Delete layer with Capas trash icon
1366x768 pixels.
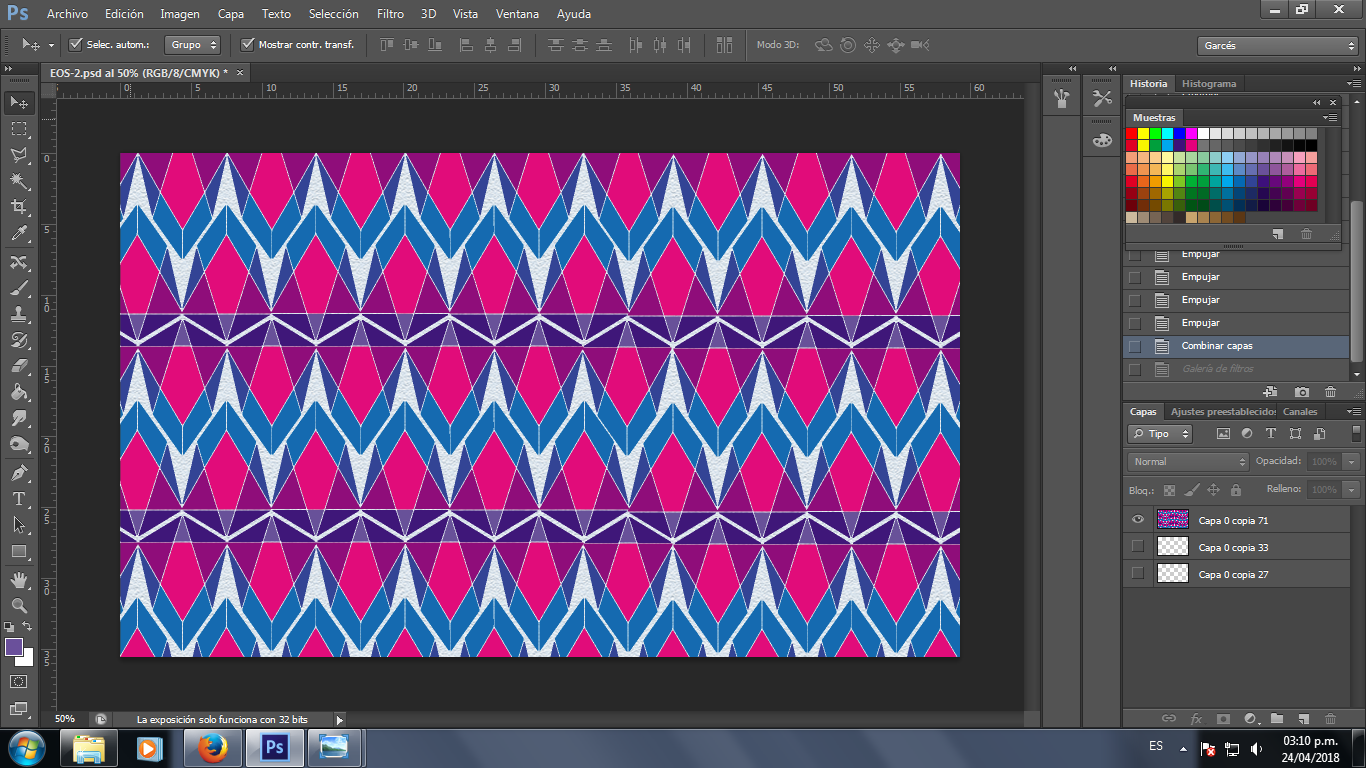(x=1330, y=718)
